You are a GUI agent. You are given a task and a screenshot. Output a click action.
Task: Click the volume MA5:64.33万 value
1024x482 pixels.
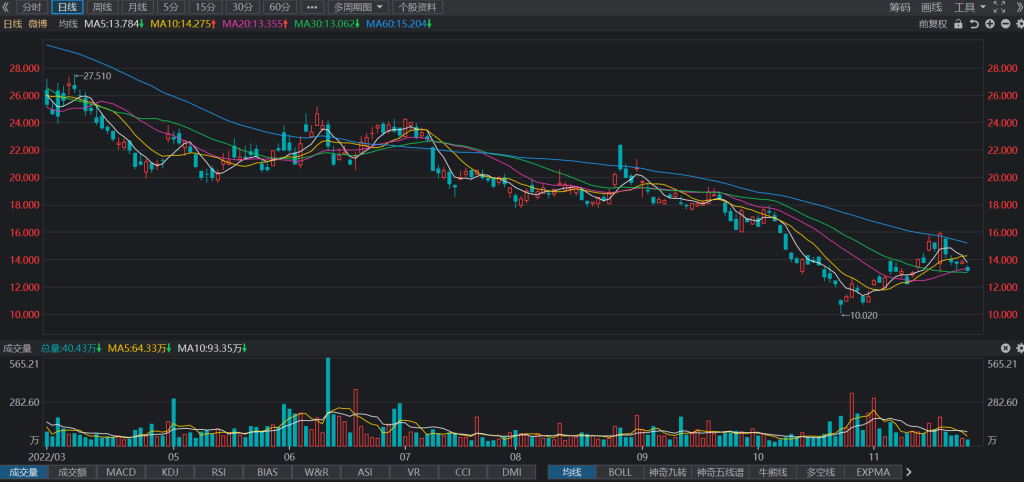(x=140, y=348)
